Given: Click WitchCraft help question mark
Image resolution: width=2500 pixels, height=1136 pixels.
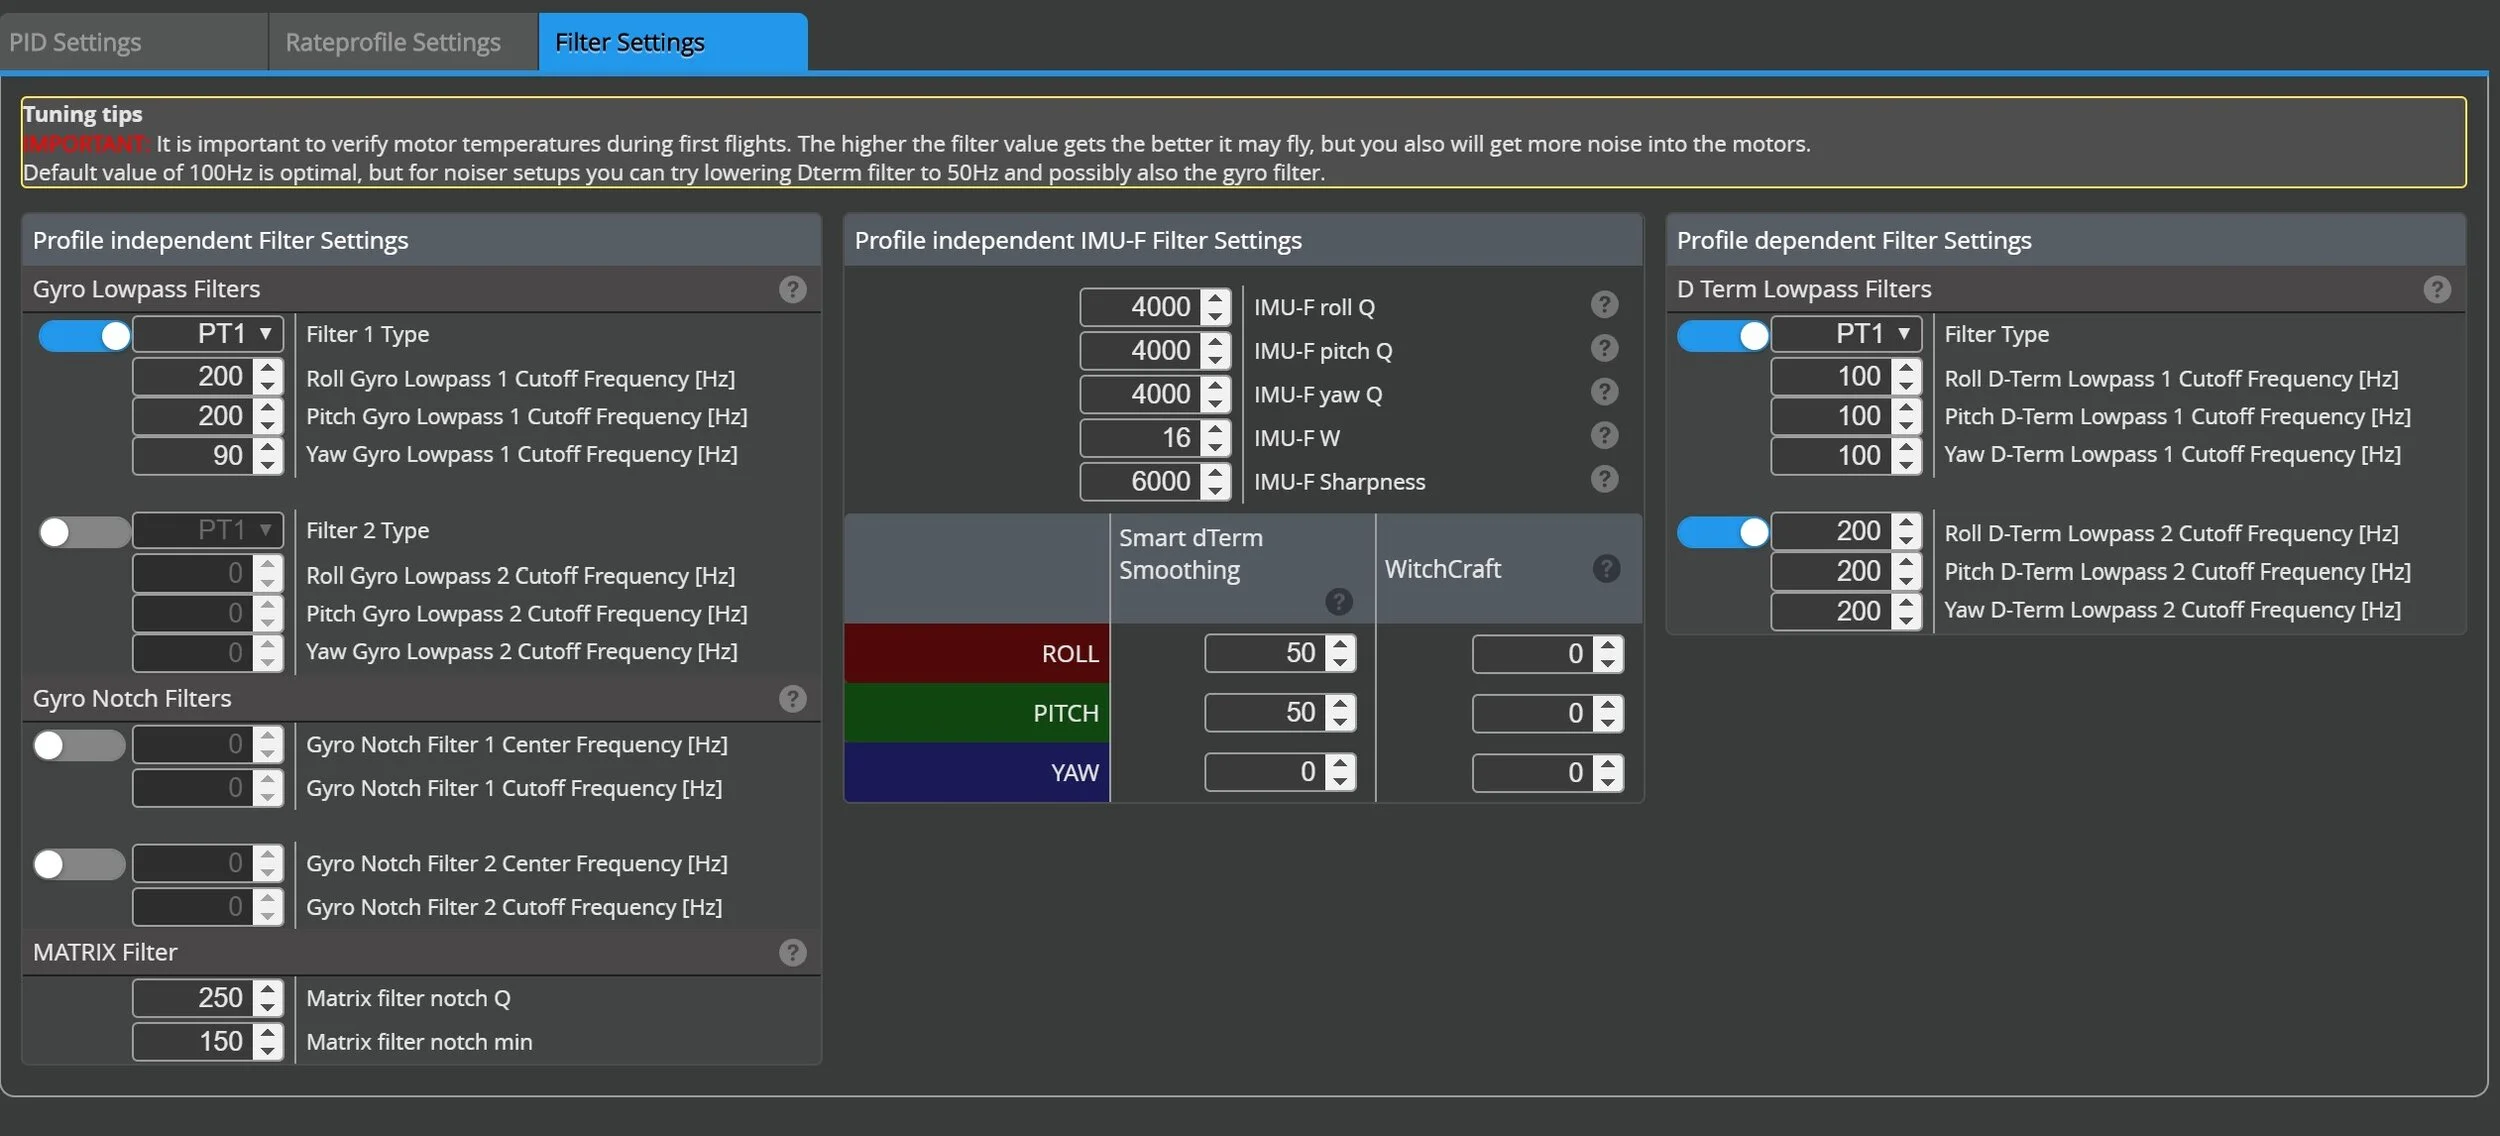Looking at the screenshot, I should [x=1606, y=569].
